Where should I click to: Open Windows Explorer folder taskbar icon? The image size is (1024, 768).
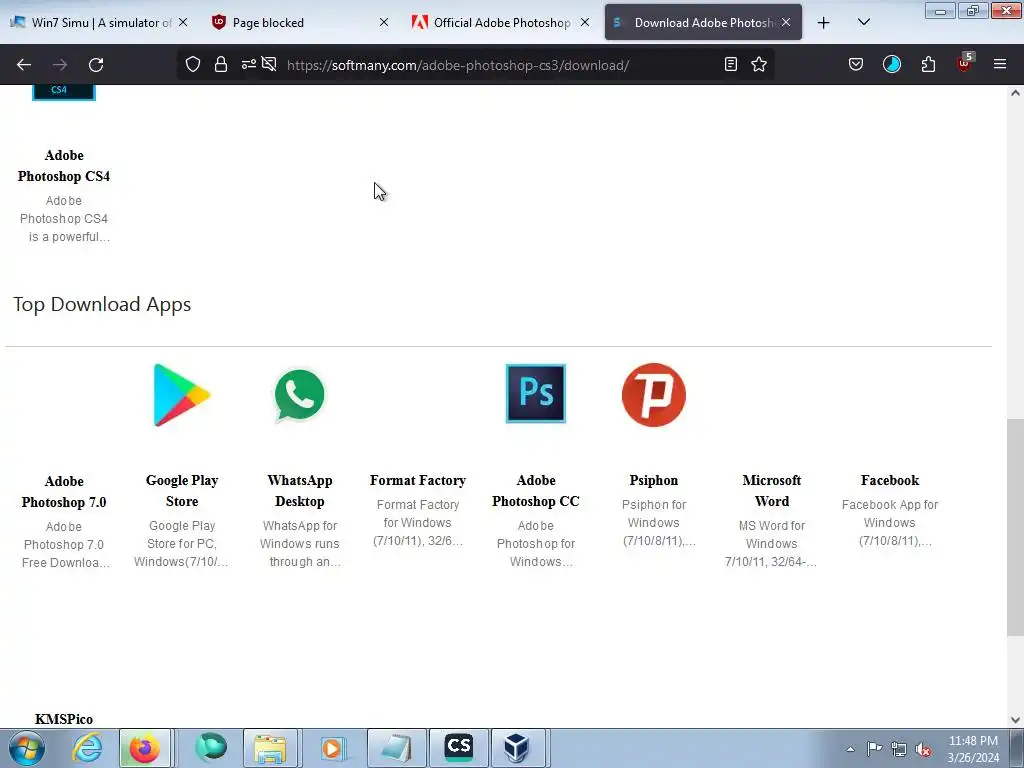(x=270, y=748)
